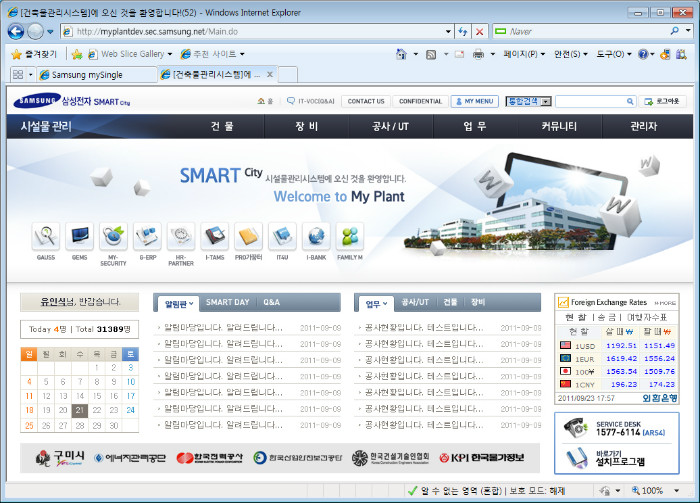The height and width of the screenshot is (503, 700).
Task: Open the 구미시 partner banner
Action: 61,457
